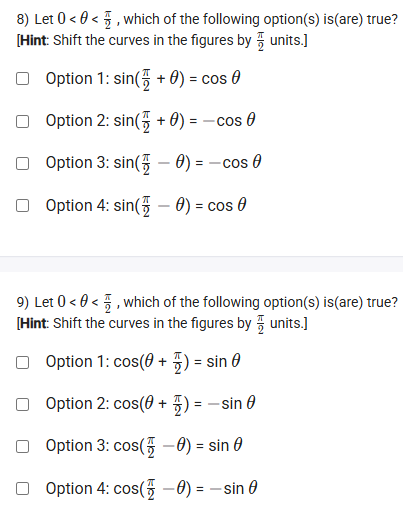Viewport: 403px width, 514px height.
Task: Click label text cos(π/2 − θ) = −sin θ
Action: 186,489
